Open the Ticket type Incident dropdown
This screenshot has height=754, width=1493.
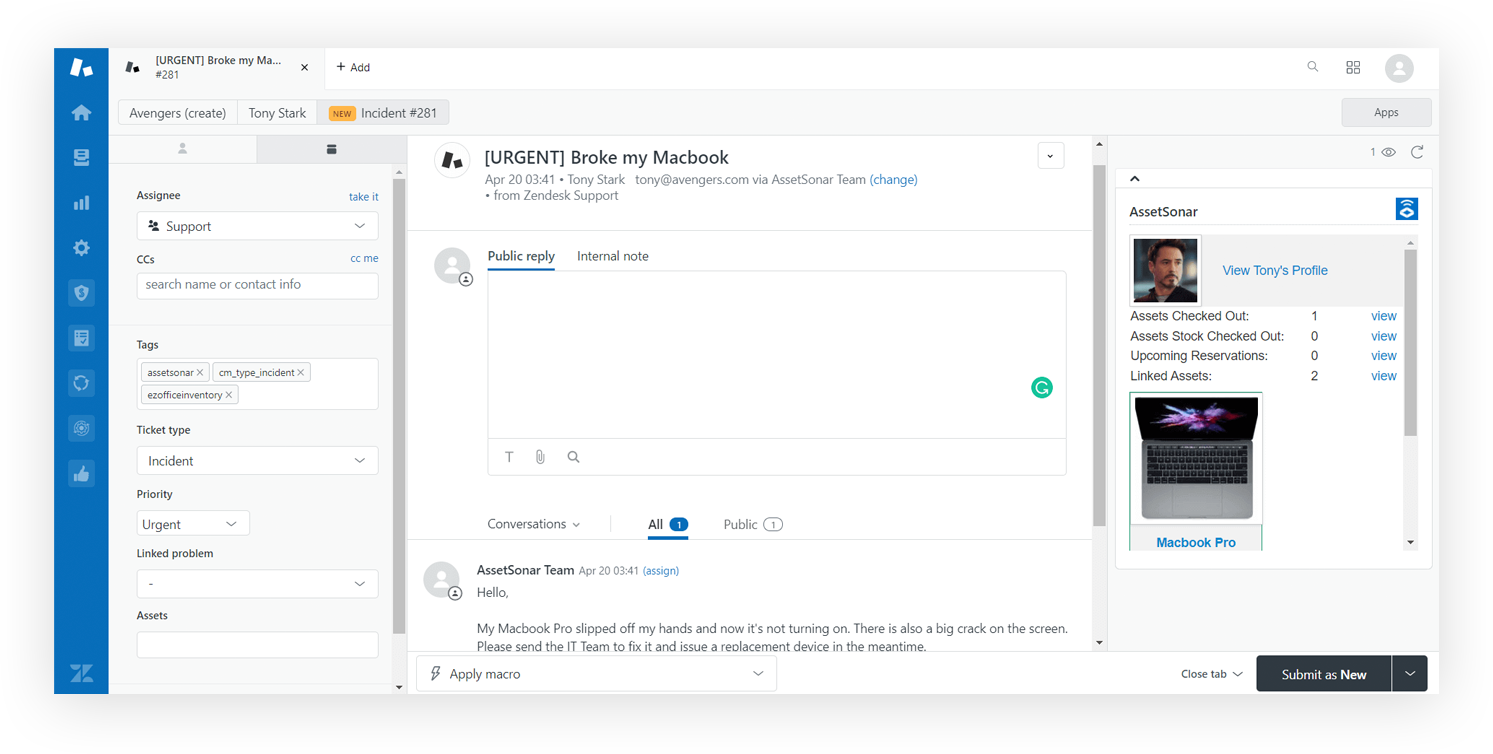point(257,460)
